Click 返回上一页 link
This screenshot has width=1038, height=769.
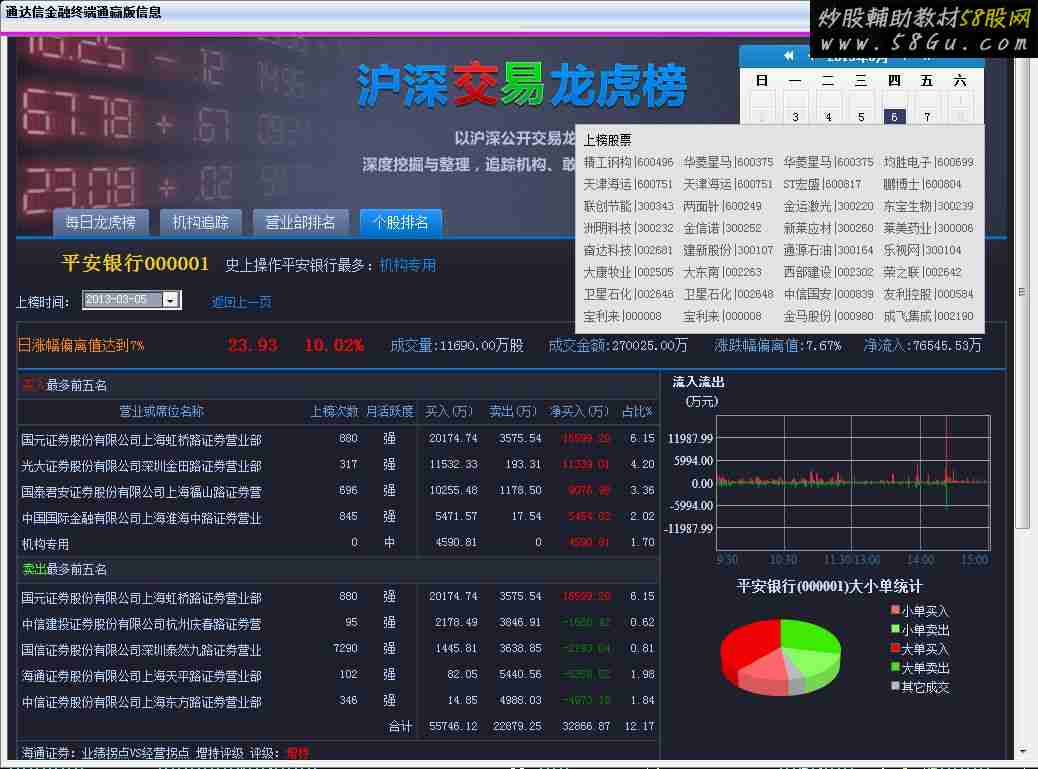tap(242, 302)
